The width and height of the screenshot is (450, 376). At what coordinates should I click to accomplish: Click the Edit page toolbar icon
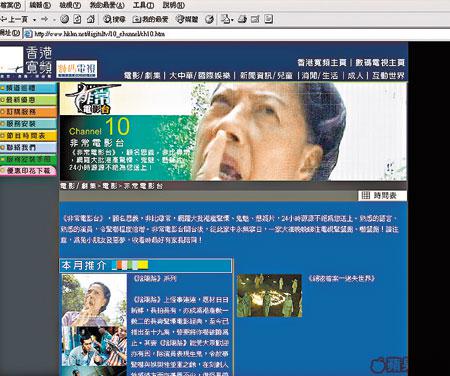point(255,19)
